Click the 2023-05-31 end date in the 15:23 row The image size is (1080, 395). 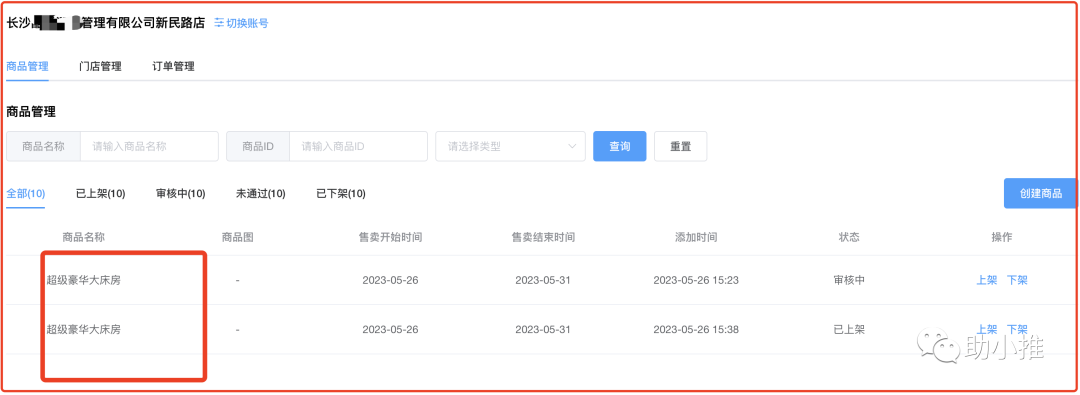[x=543, y=281]
